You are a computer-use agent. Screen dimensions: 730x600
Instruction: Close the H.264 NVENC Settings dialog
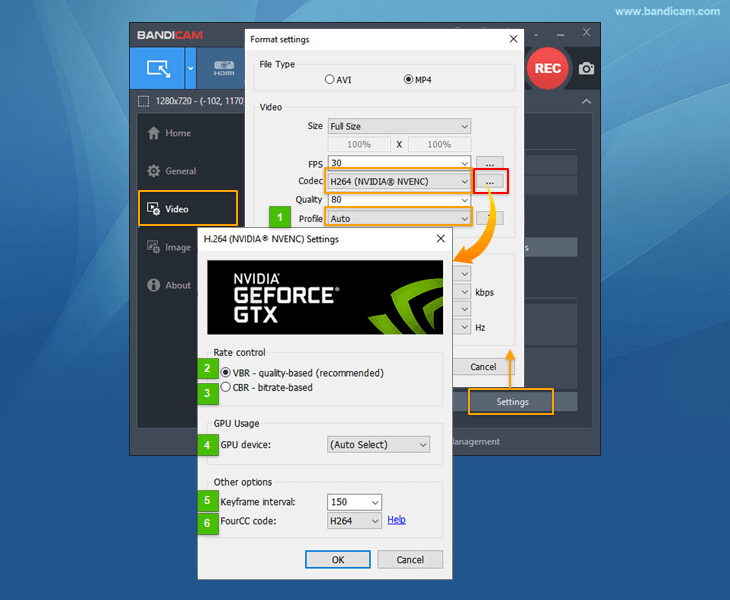[x=440, y=238]
